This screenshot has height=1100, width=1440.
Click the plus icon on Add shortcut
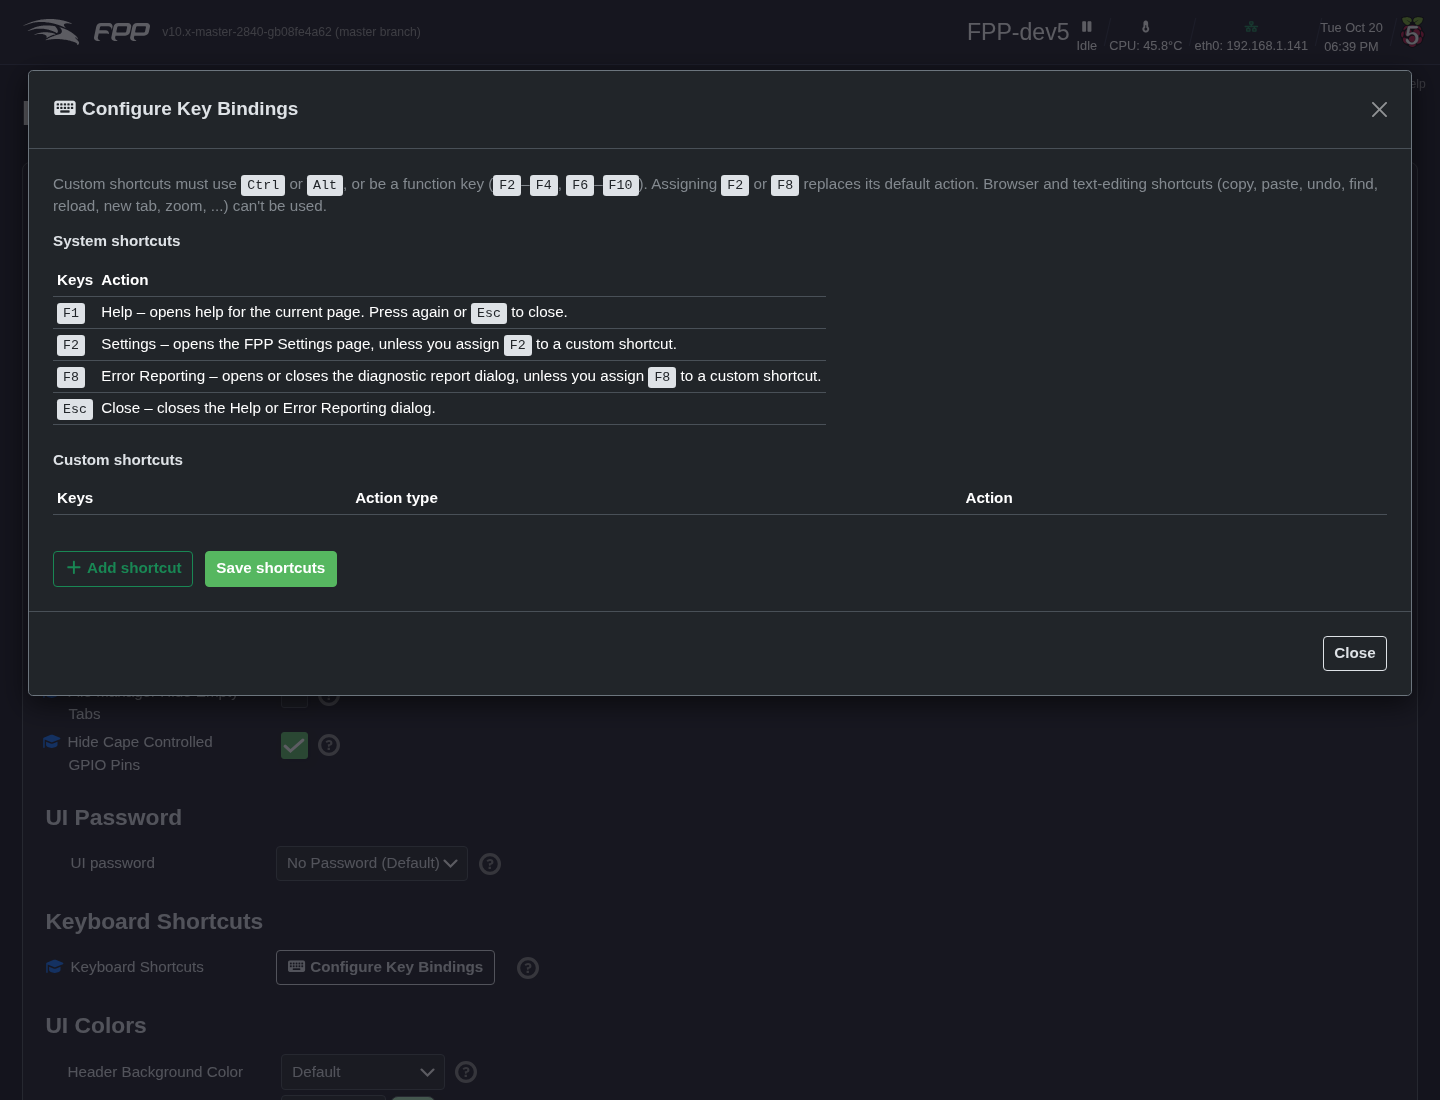pos(73,567)
